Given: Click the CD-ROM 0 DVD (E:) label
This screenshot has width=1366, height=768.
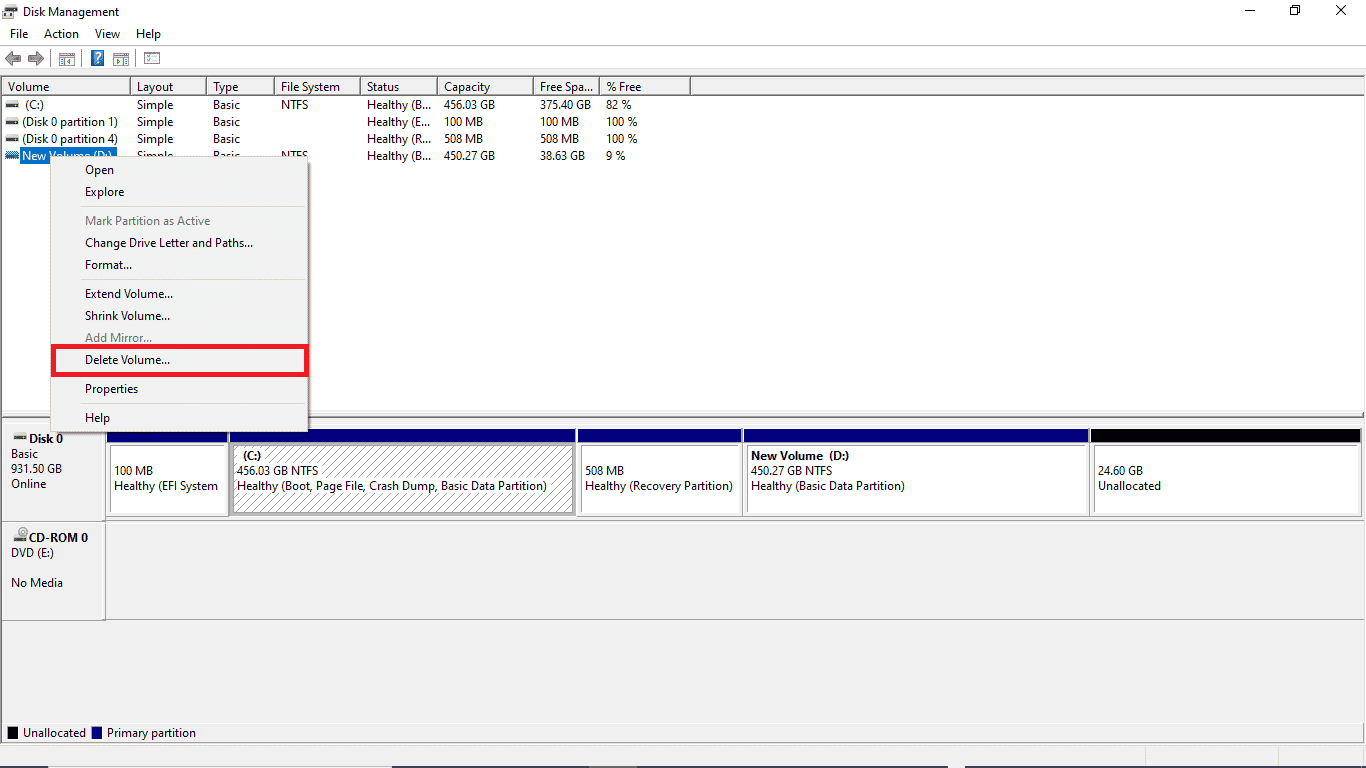Looking at the screenshot, I should [x=54, y=571].
